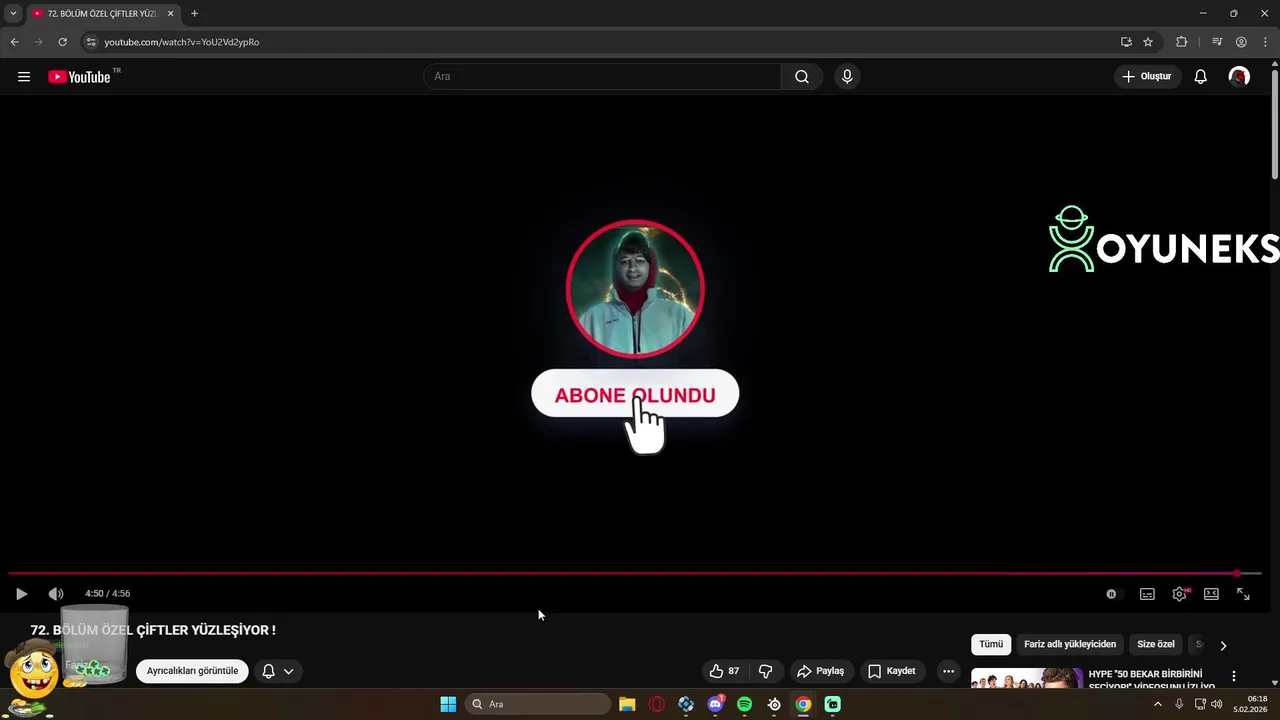This screenshot has height=720, width=1280.
Task: Share the video via Paylaş
Action: (820, 671)
